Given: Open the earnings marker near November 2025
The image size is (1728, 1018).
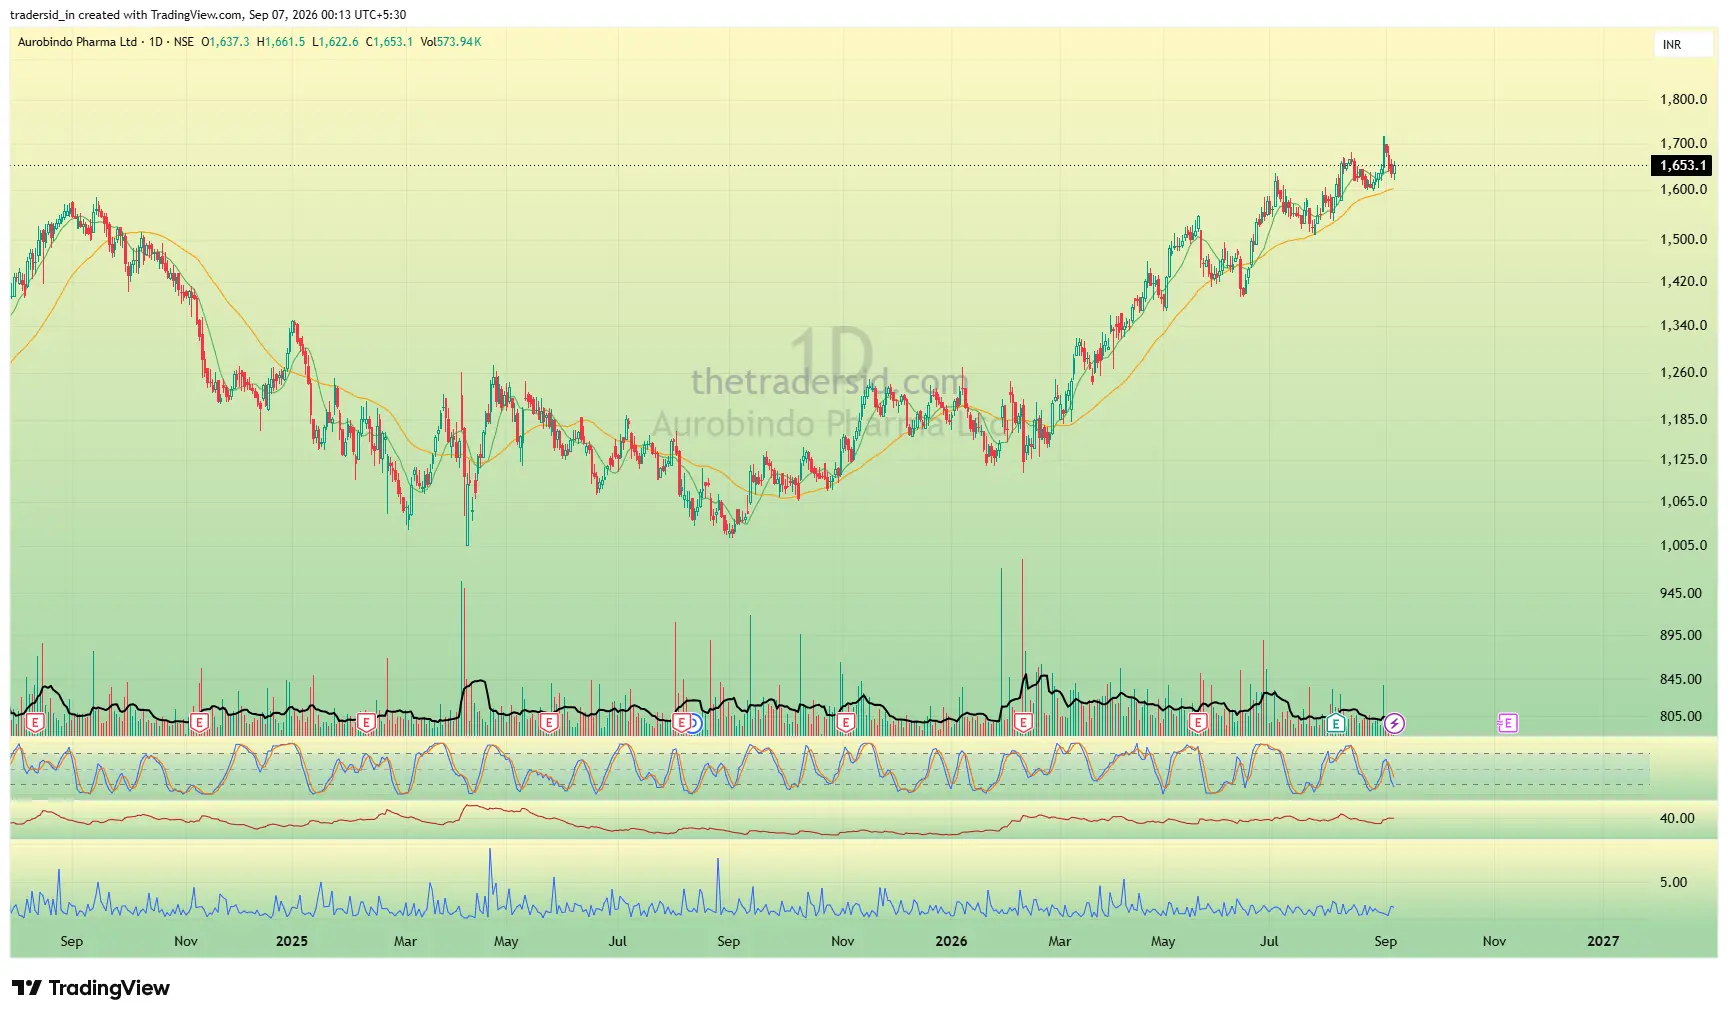Looking at the screenshot, I should click(846, 722).
